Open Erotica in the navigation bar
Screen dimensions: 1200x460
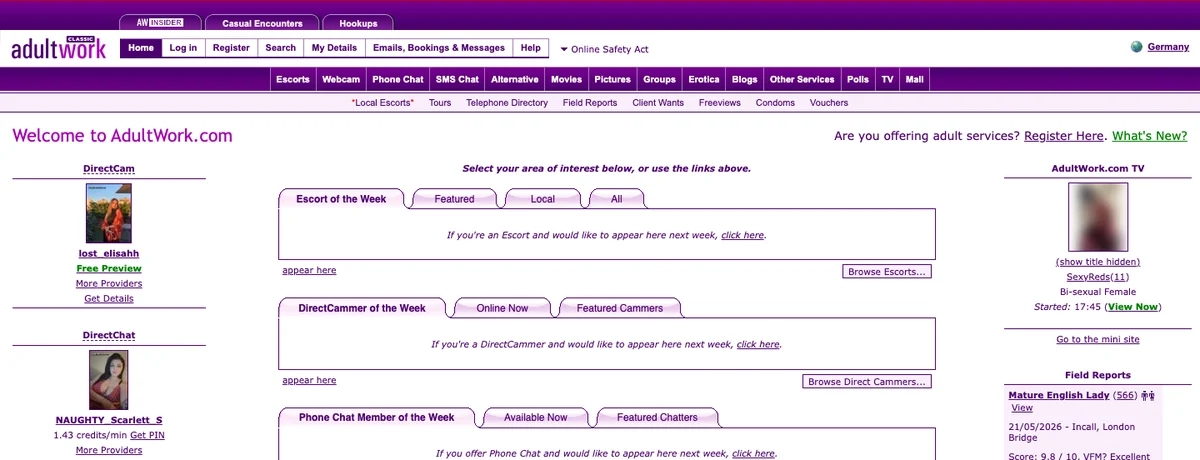[x=704, y=79]
